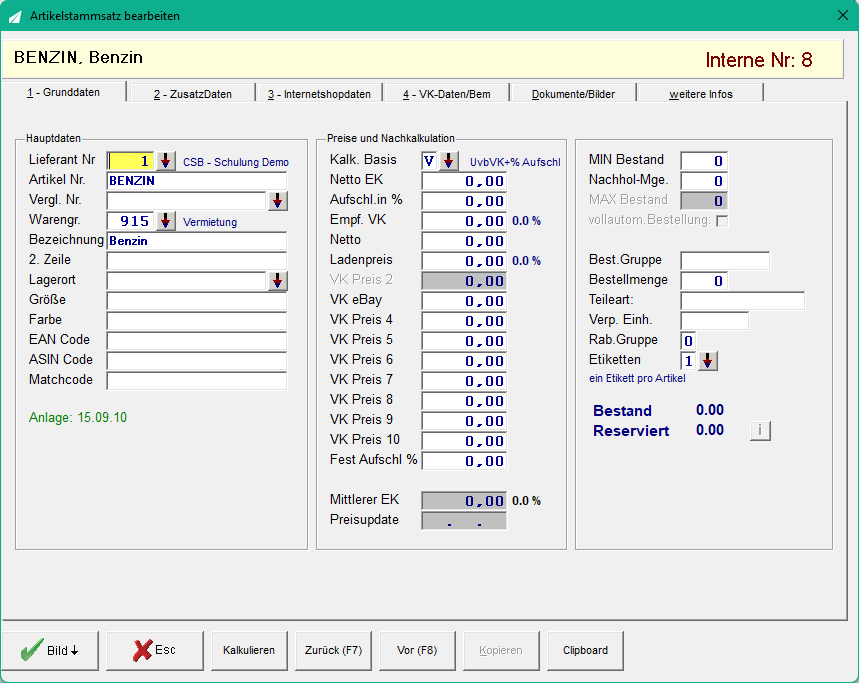Open the Warengr. lookup arrow

coord(165,221)
